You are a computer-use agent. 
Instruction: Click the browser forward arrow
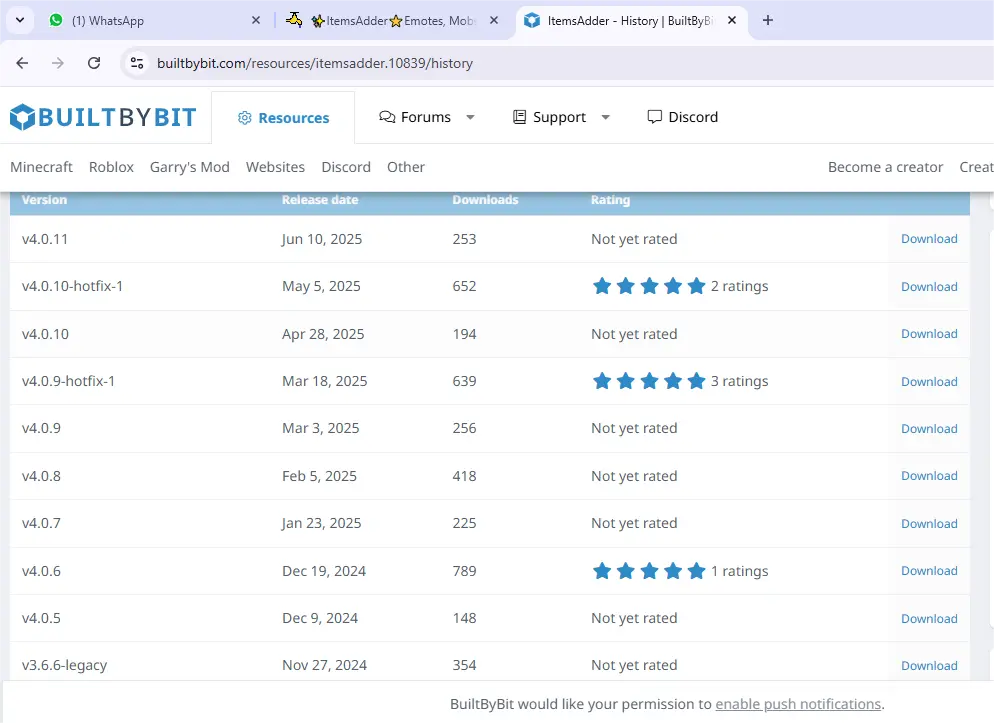coord(58,63)
